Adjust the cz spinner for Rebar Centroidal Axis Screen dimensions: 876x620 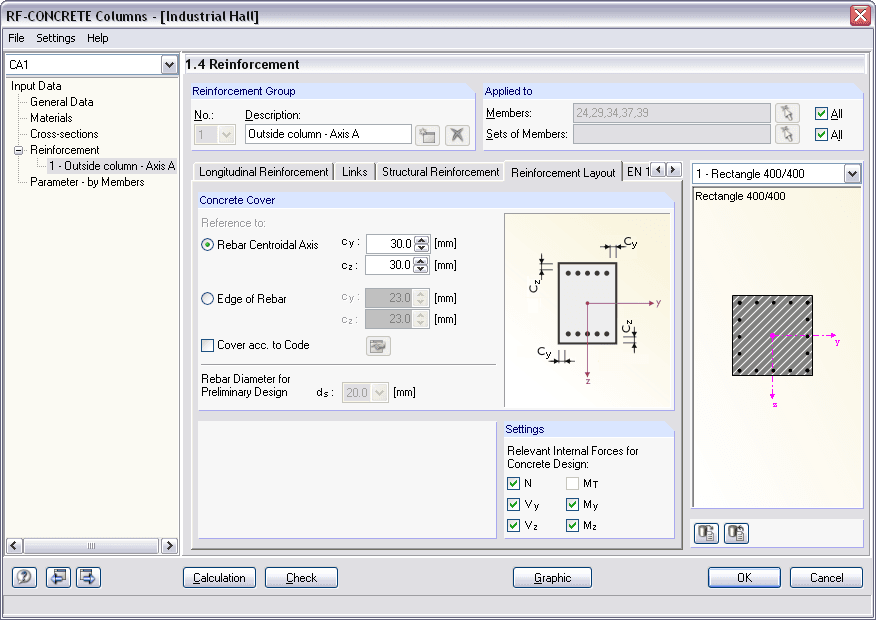pyautogui.click(x=422, y=265)
